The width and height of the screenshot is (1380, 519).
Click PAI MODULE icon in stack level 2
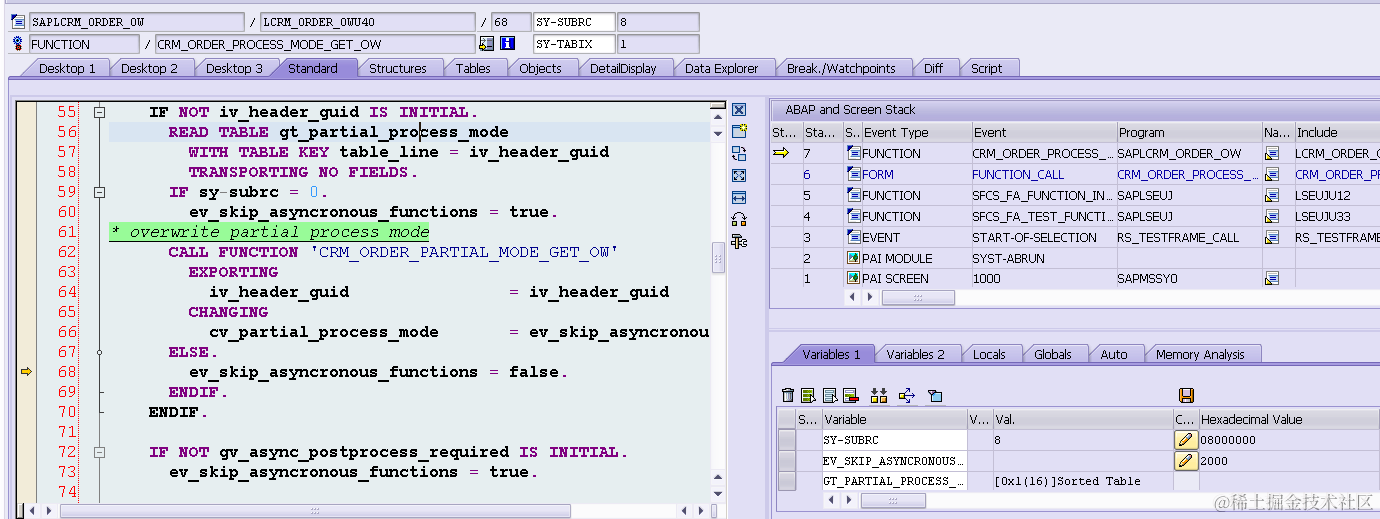click(853, 258)
